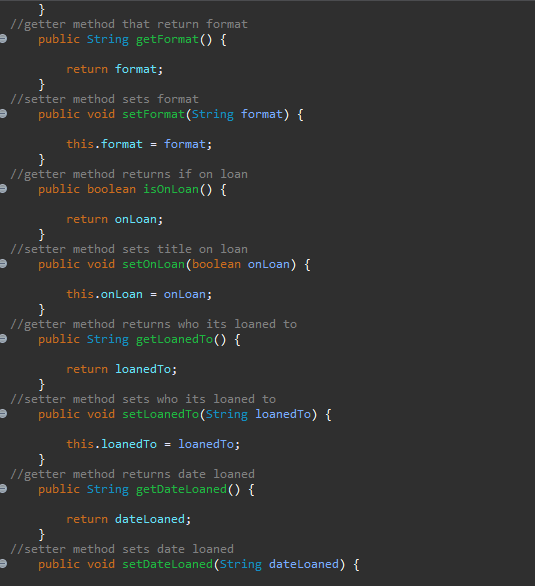
Task: Click the setDateLoaned method name
Action: (x=167, y=564)
